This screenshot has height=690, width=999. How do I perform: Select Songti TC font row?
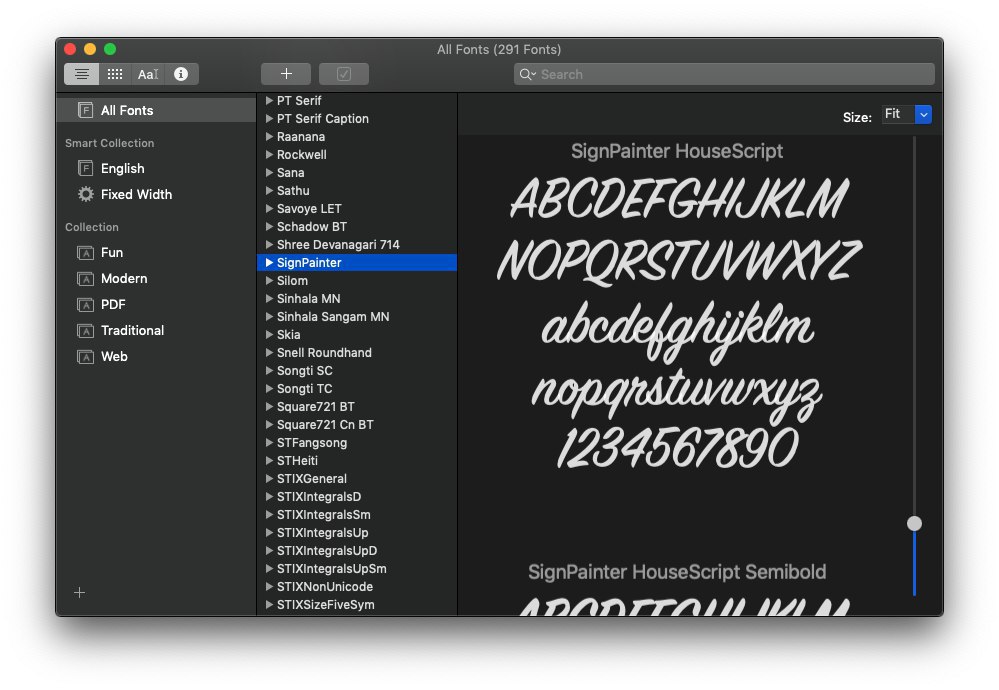tap(357, 389)
